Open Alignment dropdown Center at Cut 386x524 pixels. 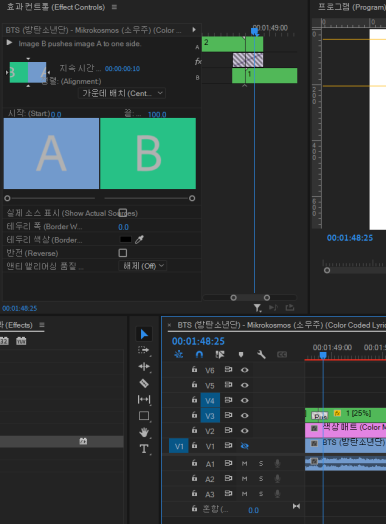coord(122,93)
